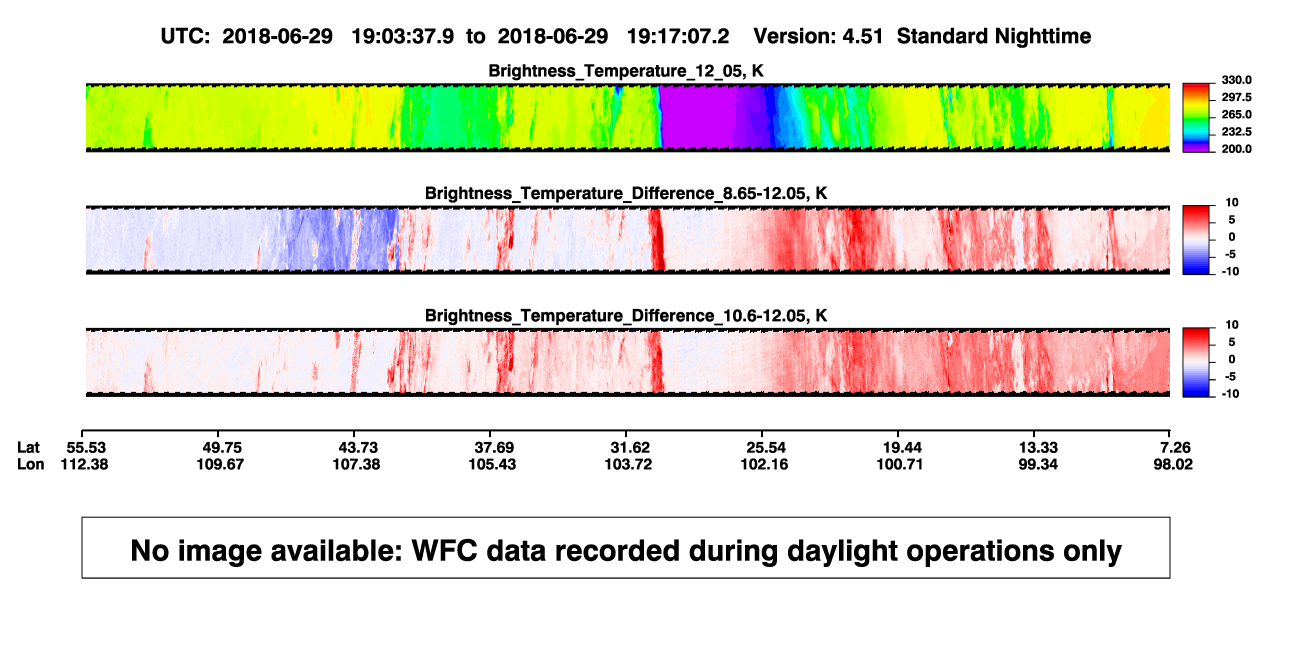Click latitude value 43.73
Image resolution: width=1300 pixels, height=667 pixels.
[357, 447]
